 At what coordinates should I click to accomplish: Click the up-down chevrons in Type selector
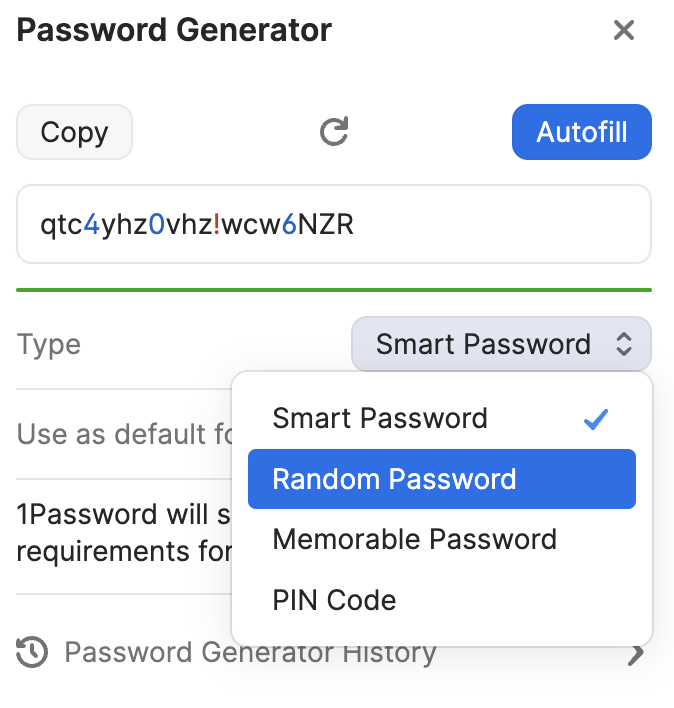click(x=624, y=345)
